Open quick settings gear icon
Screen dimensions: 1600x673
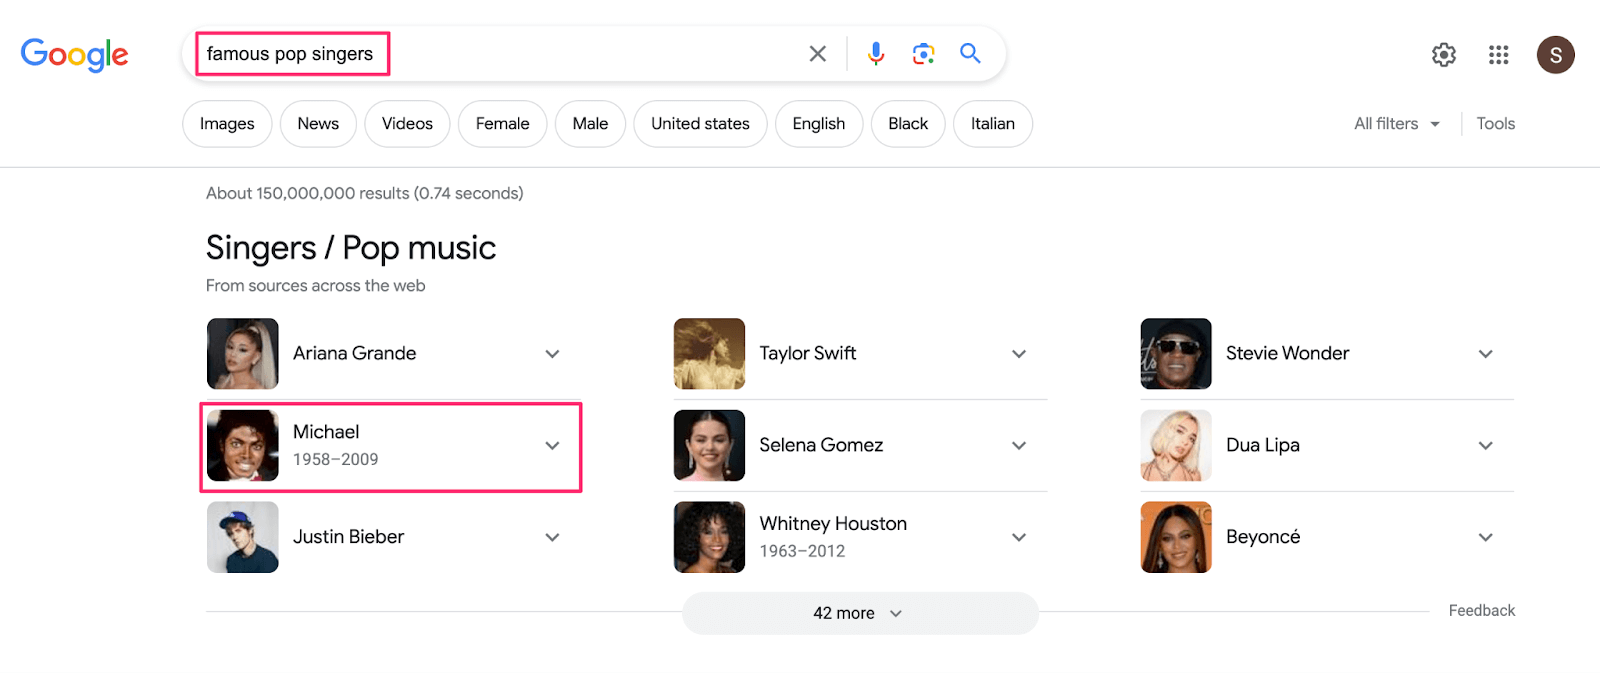coord(1444,55)
